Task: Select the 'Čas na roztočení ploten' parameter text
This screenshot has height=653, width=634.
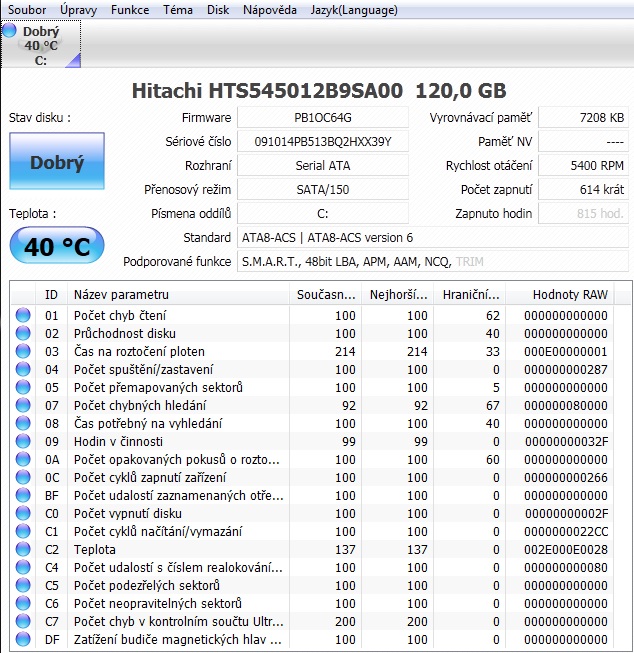Action: click(x=139, y=351)
